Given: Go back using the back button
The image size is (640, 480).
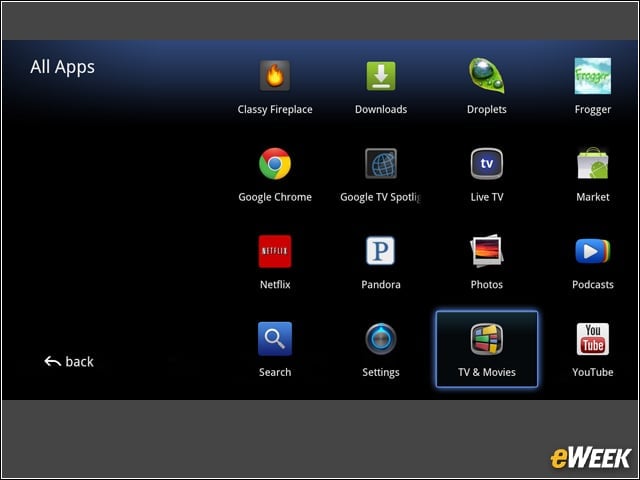Looking at the screenshot, I should tap(69, 362).
